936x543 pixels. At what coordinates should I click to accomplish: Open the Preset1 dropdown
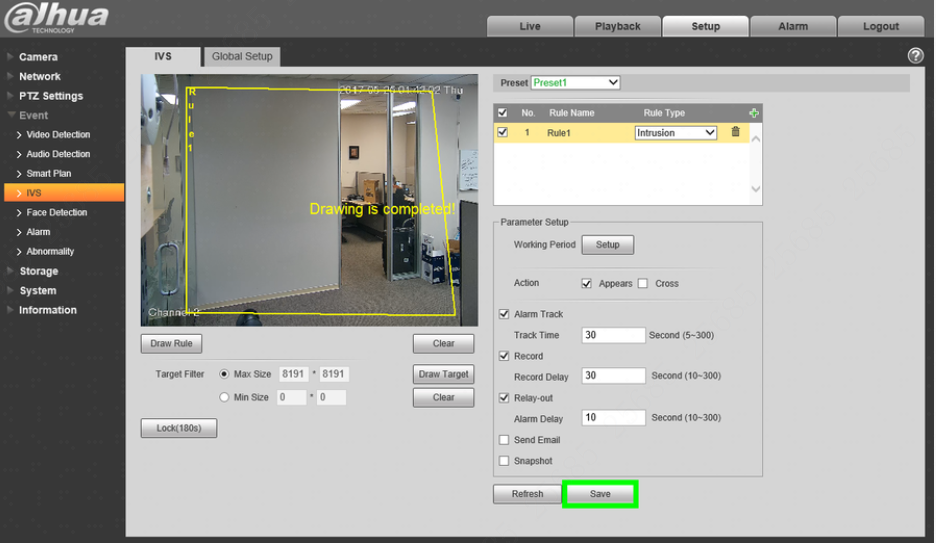click(575, 82)
